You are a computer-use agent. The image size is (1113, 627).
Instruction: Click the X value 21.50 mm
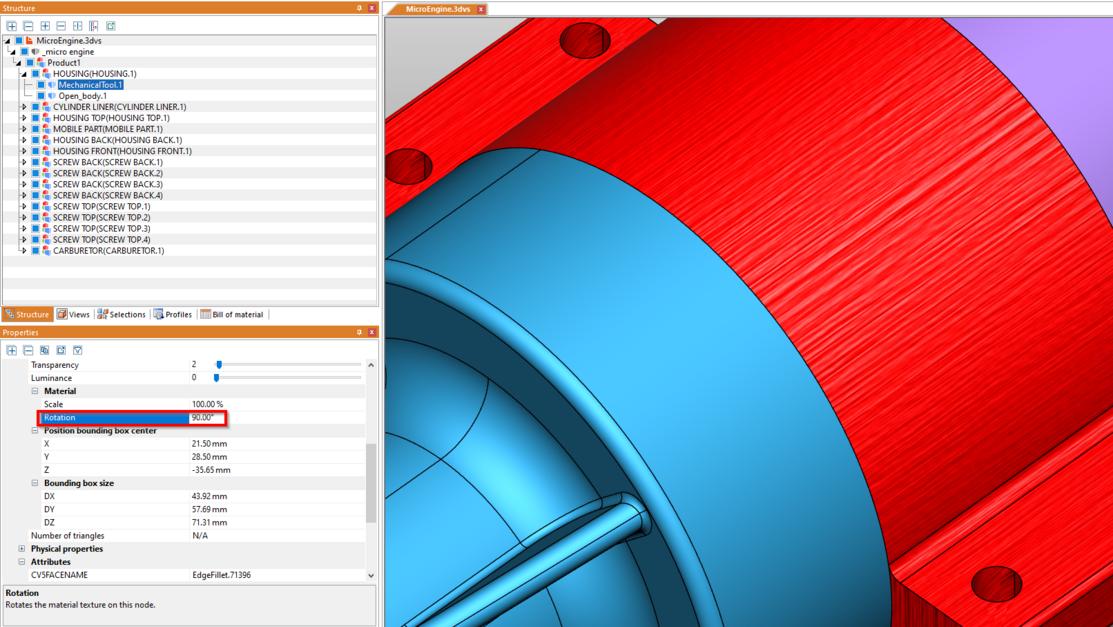(209, 444)
